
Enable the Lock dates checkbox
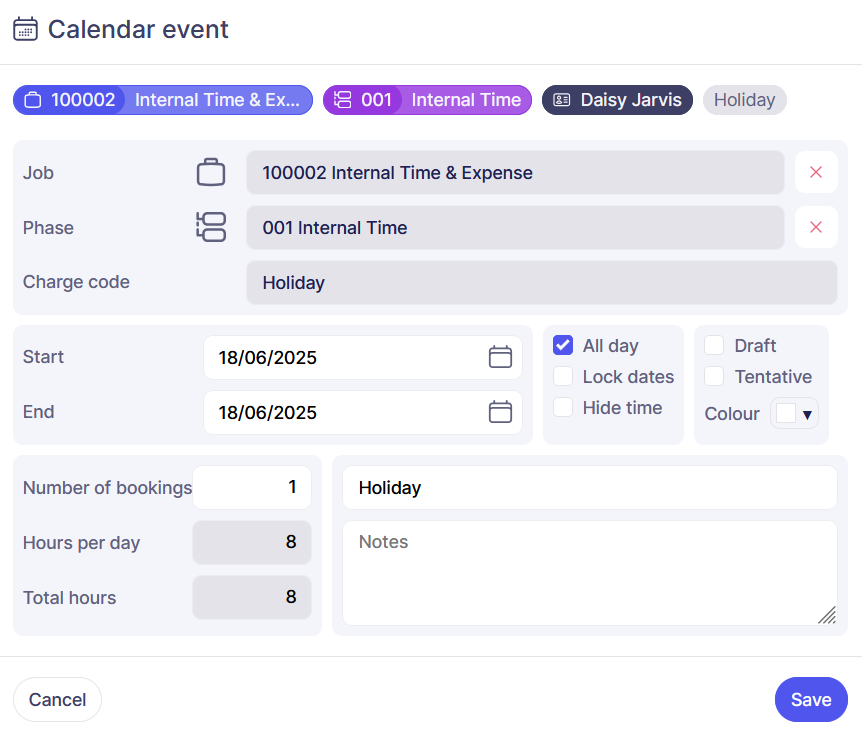point(563,377)
